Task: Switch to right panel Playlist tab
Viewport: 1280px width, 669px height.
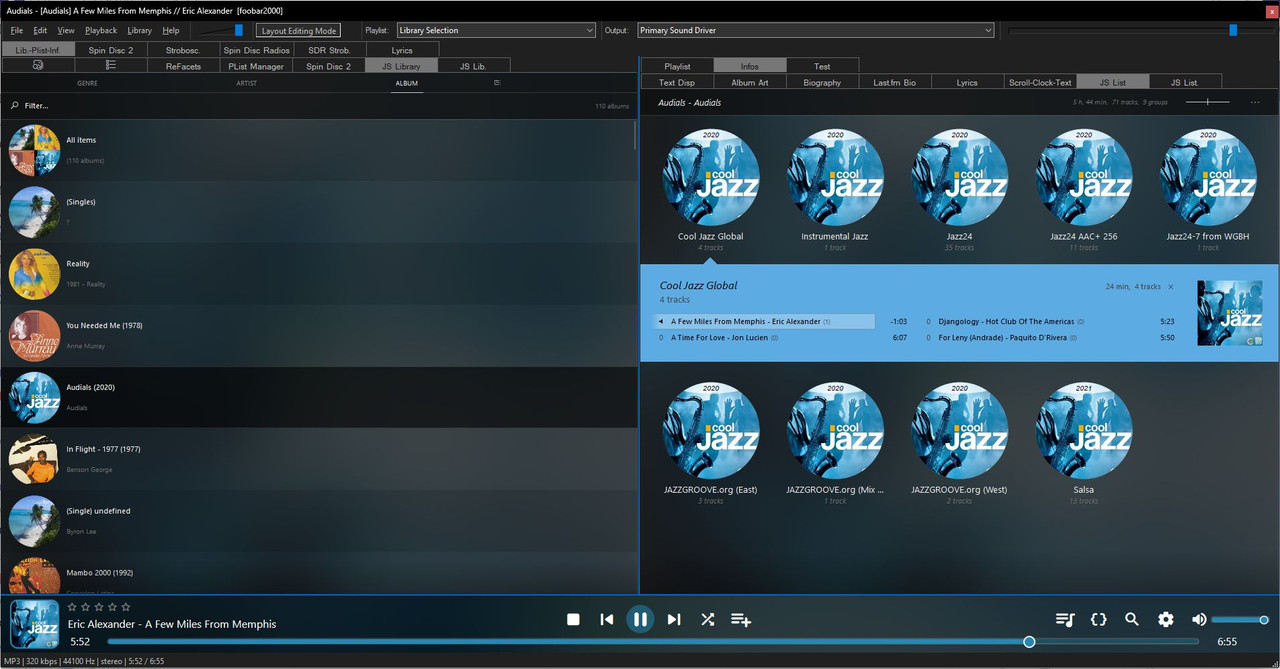Action: (677, 66)
